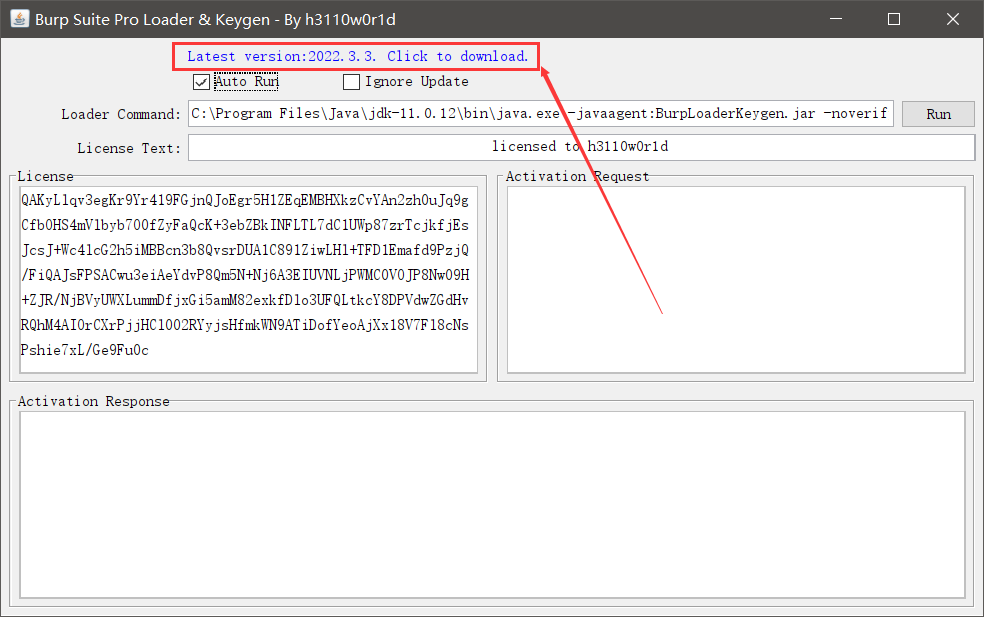The width and height of the screenshot is (984, 617).
Task: Click the Run button
Action: coord(938,114)
